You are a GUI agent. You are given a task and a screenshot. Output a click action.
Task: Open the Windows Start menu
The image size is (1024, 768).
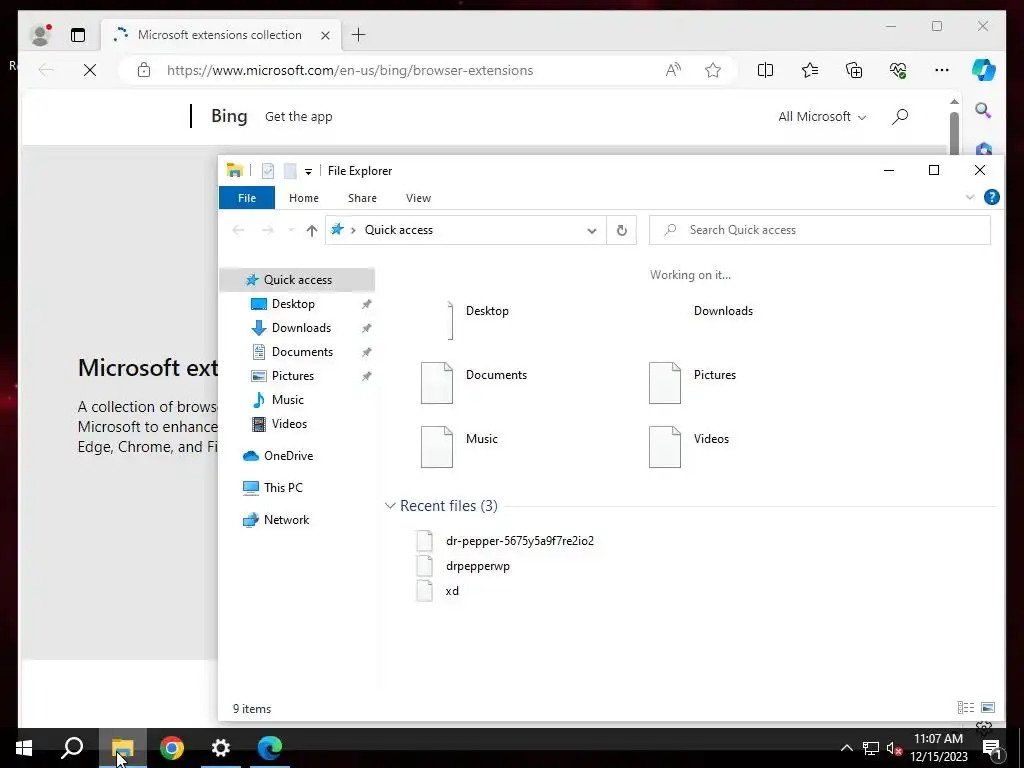point(24,748)
